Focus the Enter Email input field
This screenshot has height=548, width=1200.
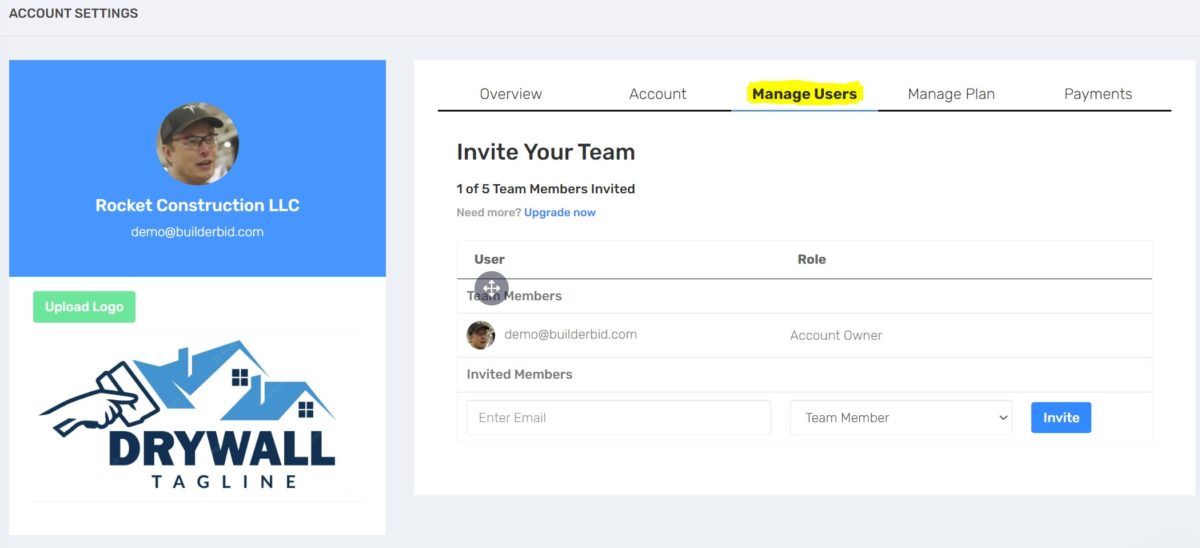[x=618, y=418]
